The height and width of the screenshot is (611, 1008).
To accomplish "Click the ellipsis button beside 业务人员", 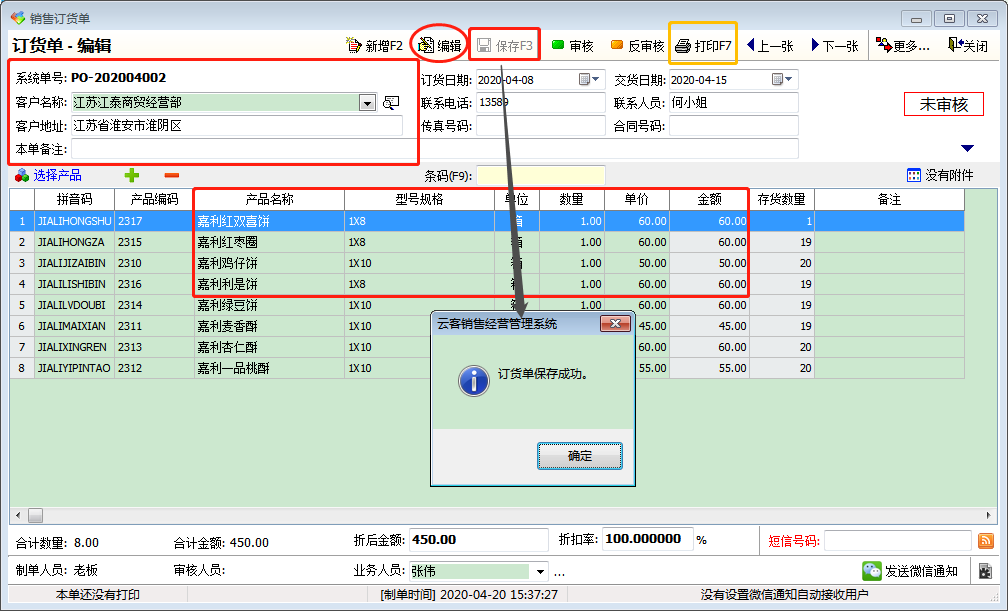I will 559,571.
